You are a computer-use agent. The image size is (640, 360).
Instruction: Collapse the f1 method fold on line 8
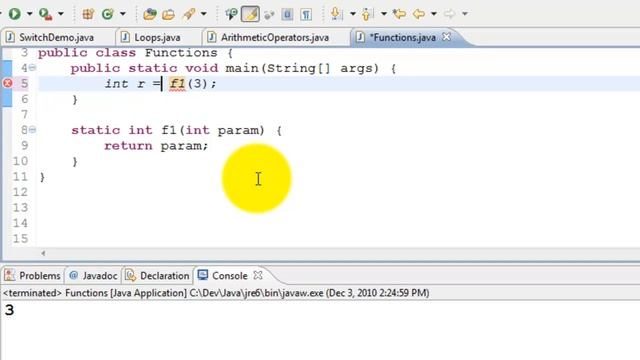(x=32, y=130)
